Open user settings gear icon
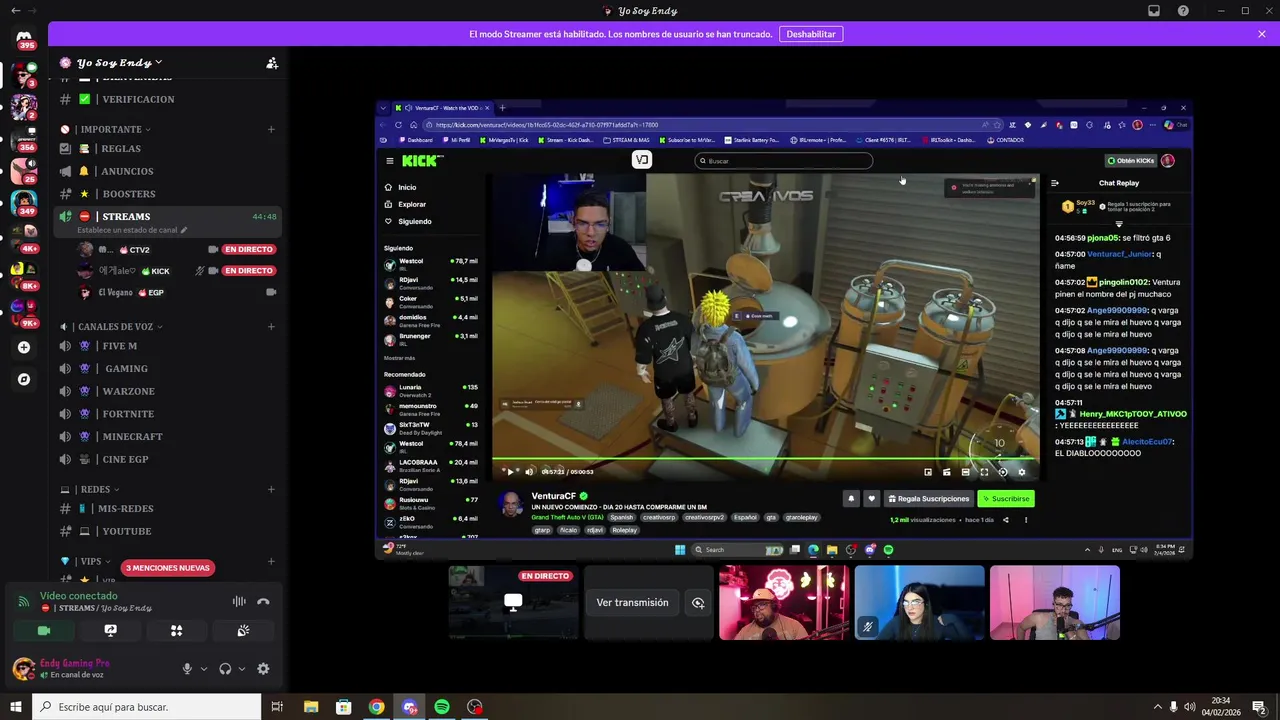This screenshot has width=1280, height=720. [x=263, y=669]
